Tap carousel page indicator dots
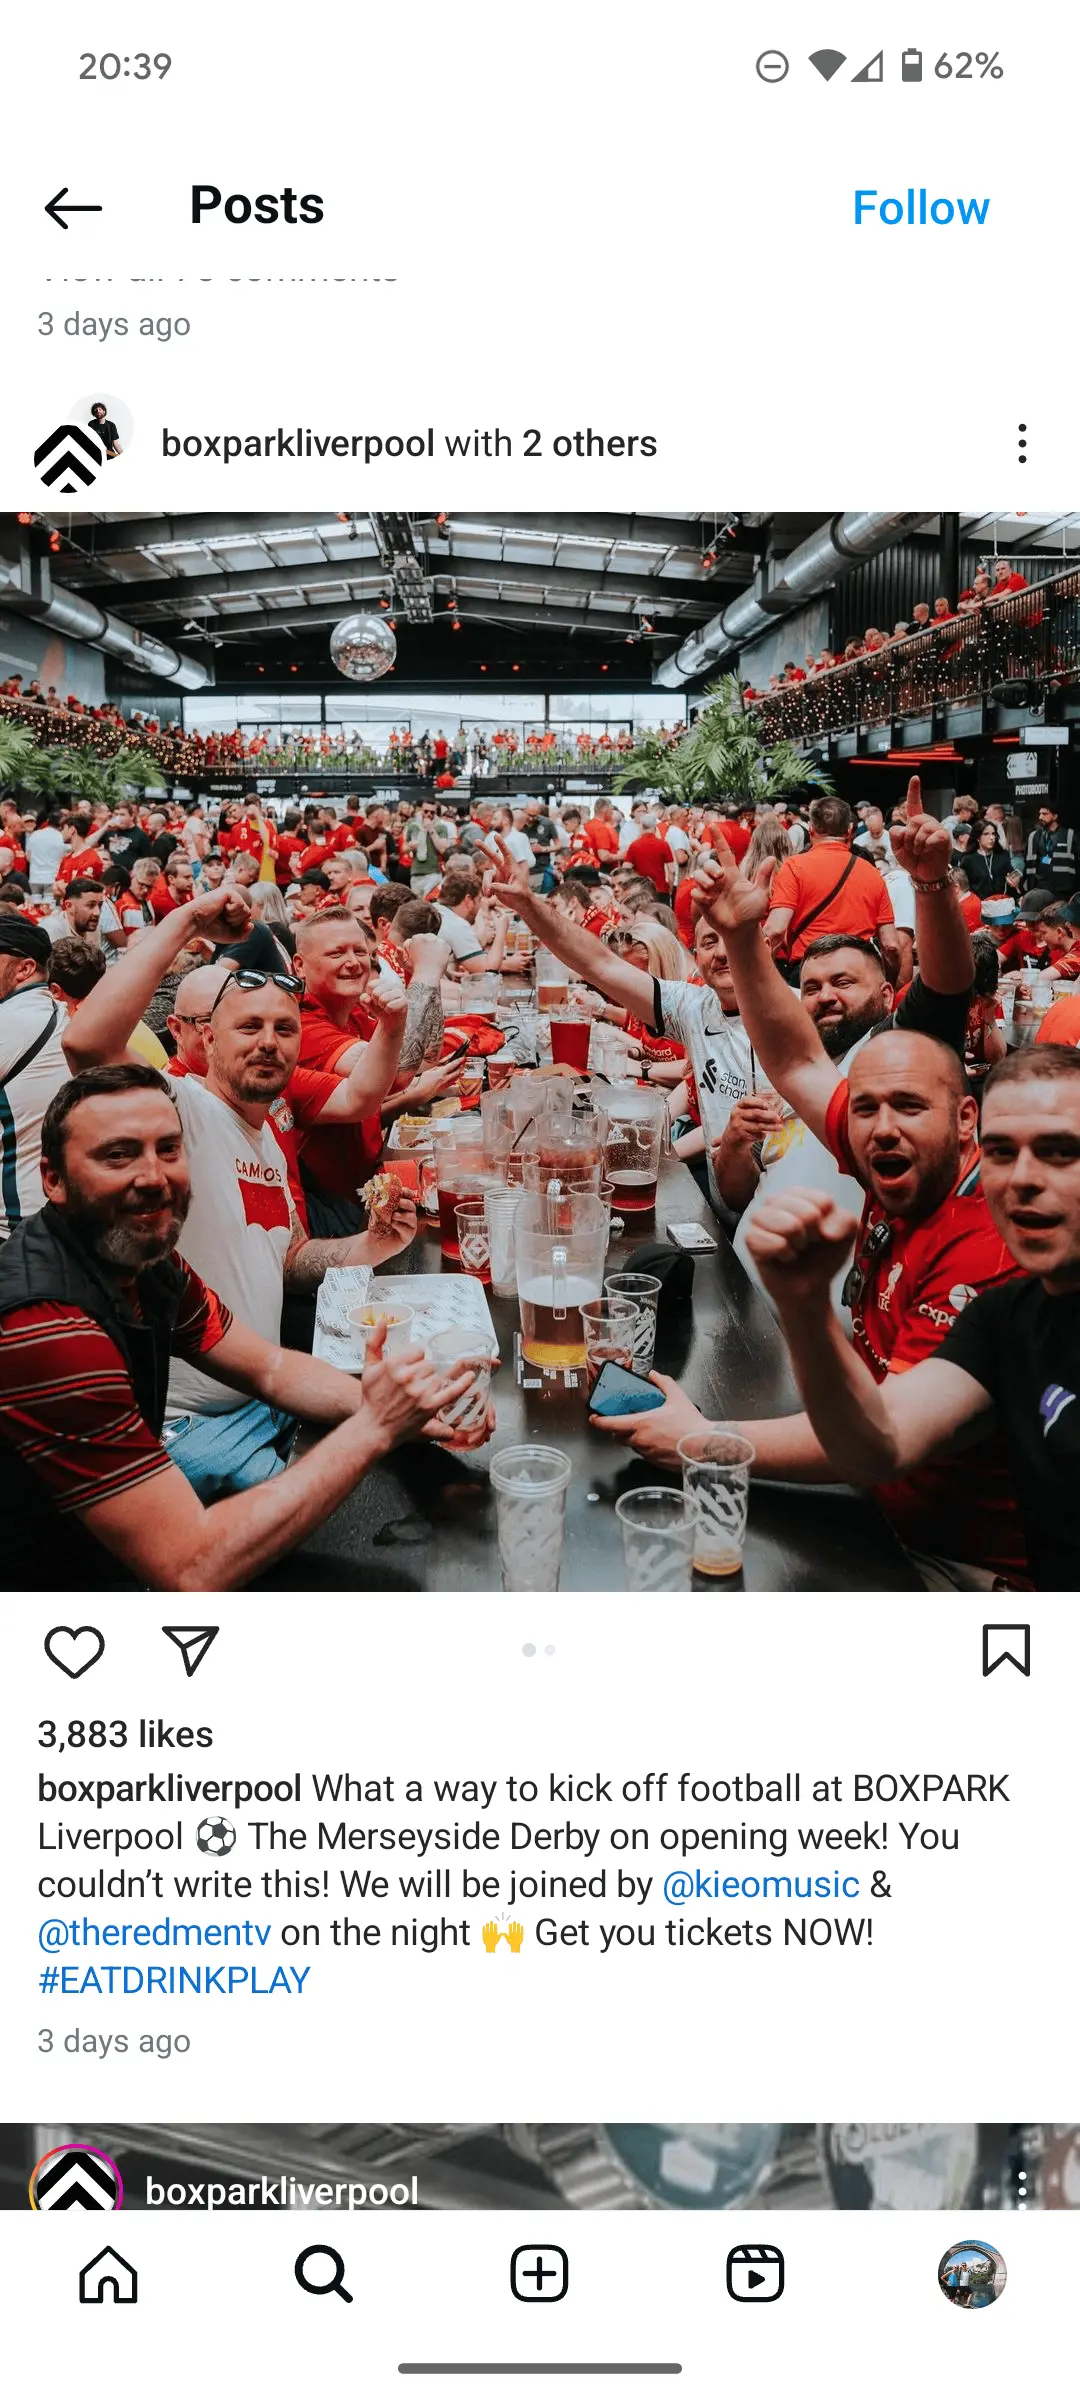Screen dimensions: 1080x2400 tap(539, 1650)
